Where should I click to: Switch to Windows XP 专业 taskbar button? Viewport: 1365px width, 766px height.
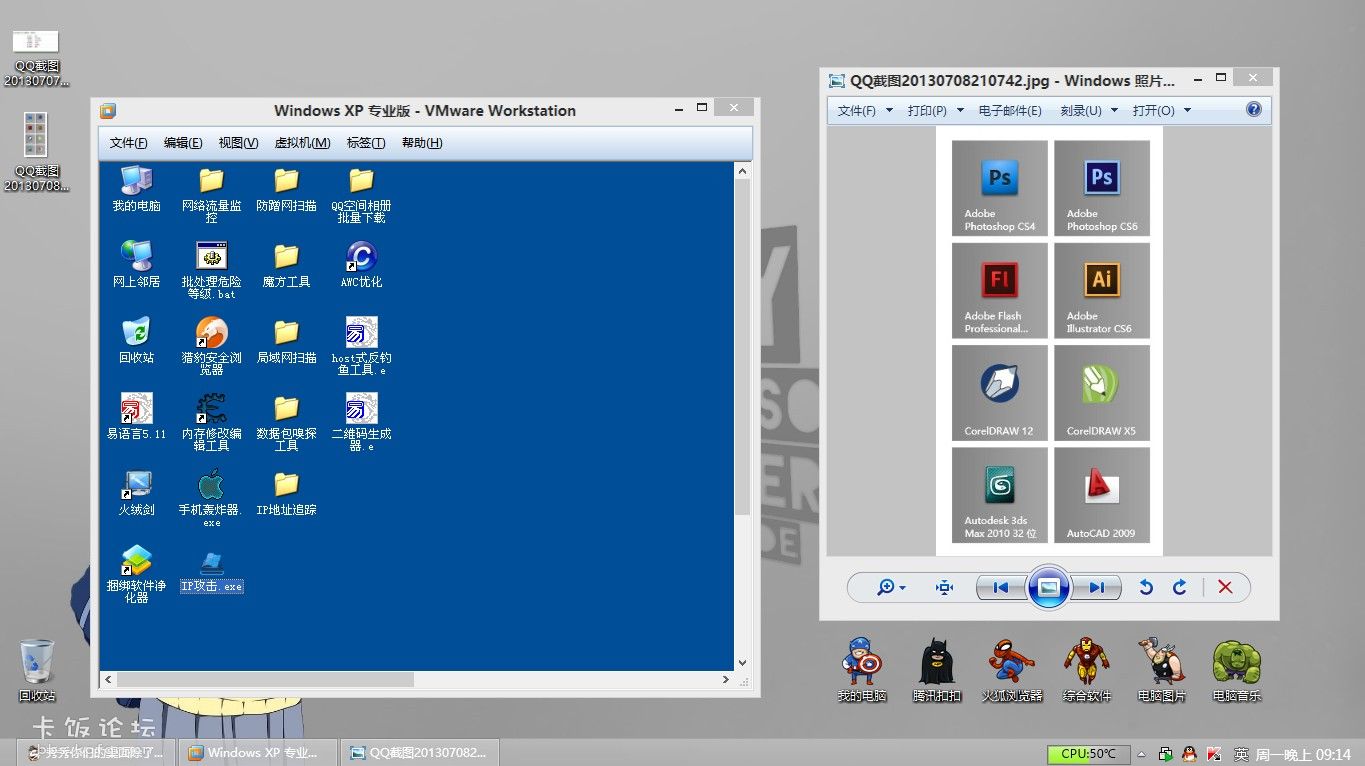tap(256, 752)
